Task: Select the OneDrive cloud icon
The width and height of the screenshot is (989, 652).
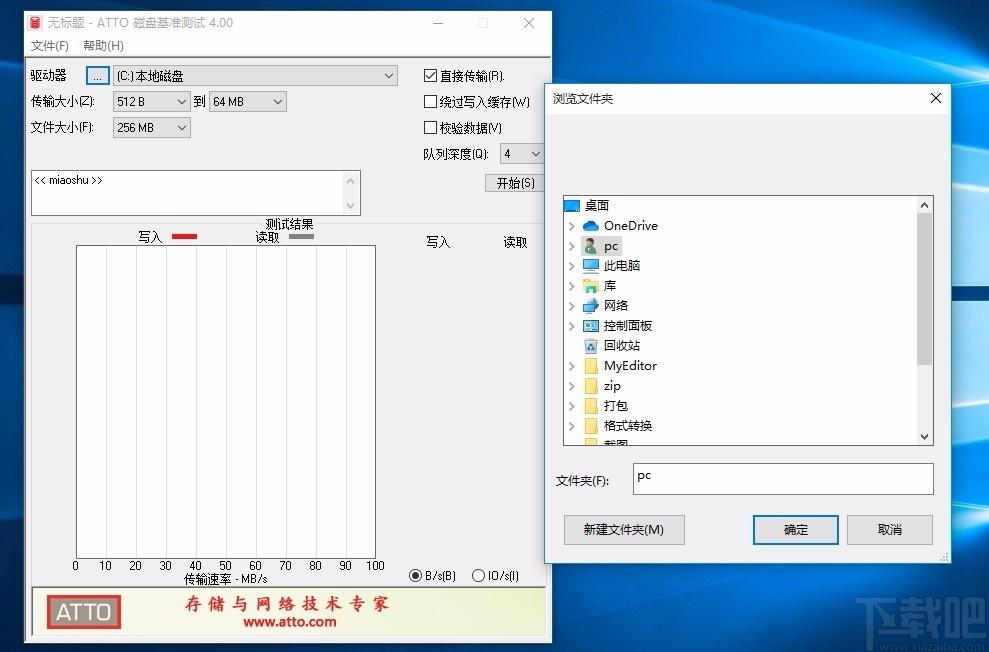Action: click(x=590, y=226)
